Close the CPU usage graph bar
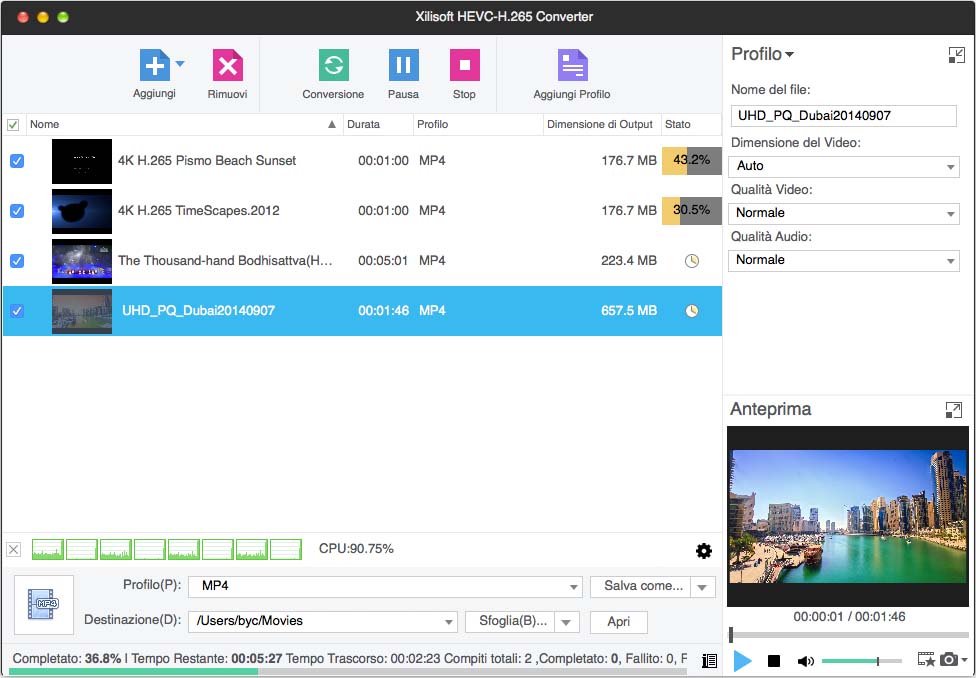This screenshot has width=976, height=678. click(x=14, y=549)
